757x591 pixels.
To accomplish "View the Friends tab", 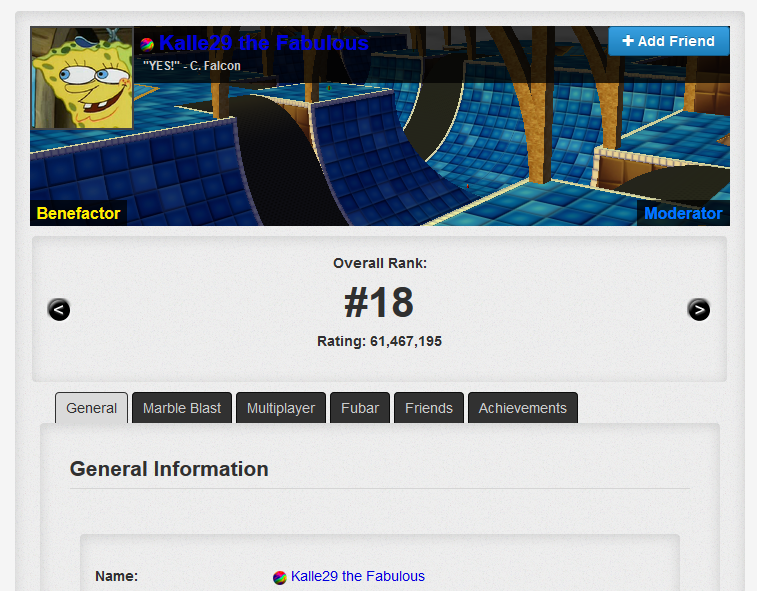I will tap(429, 408).
